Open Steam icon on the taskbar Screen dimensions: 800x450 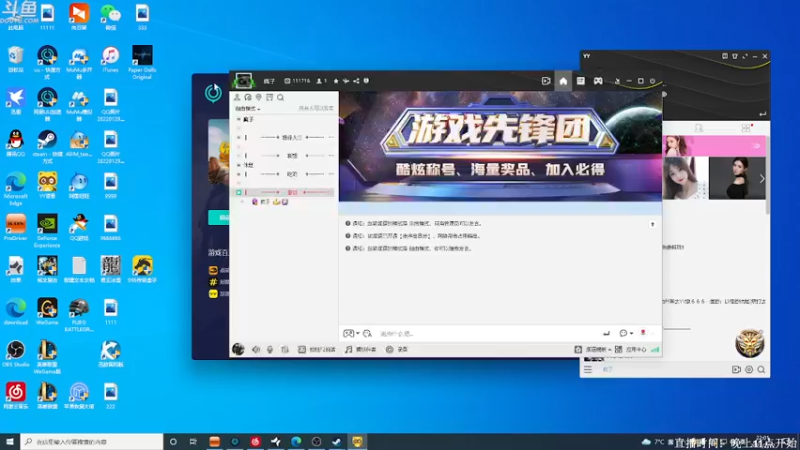[337, 441]
